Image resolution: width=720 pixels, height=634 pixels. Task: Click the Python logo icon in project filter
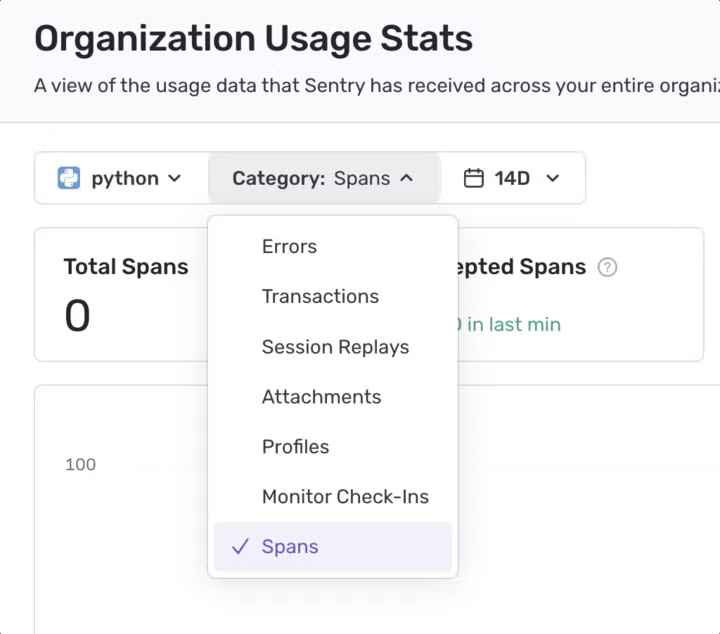pyautogui.click(x=68, y=178)
